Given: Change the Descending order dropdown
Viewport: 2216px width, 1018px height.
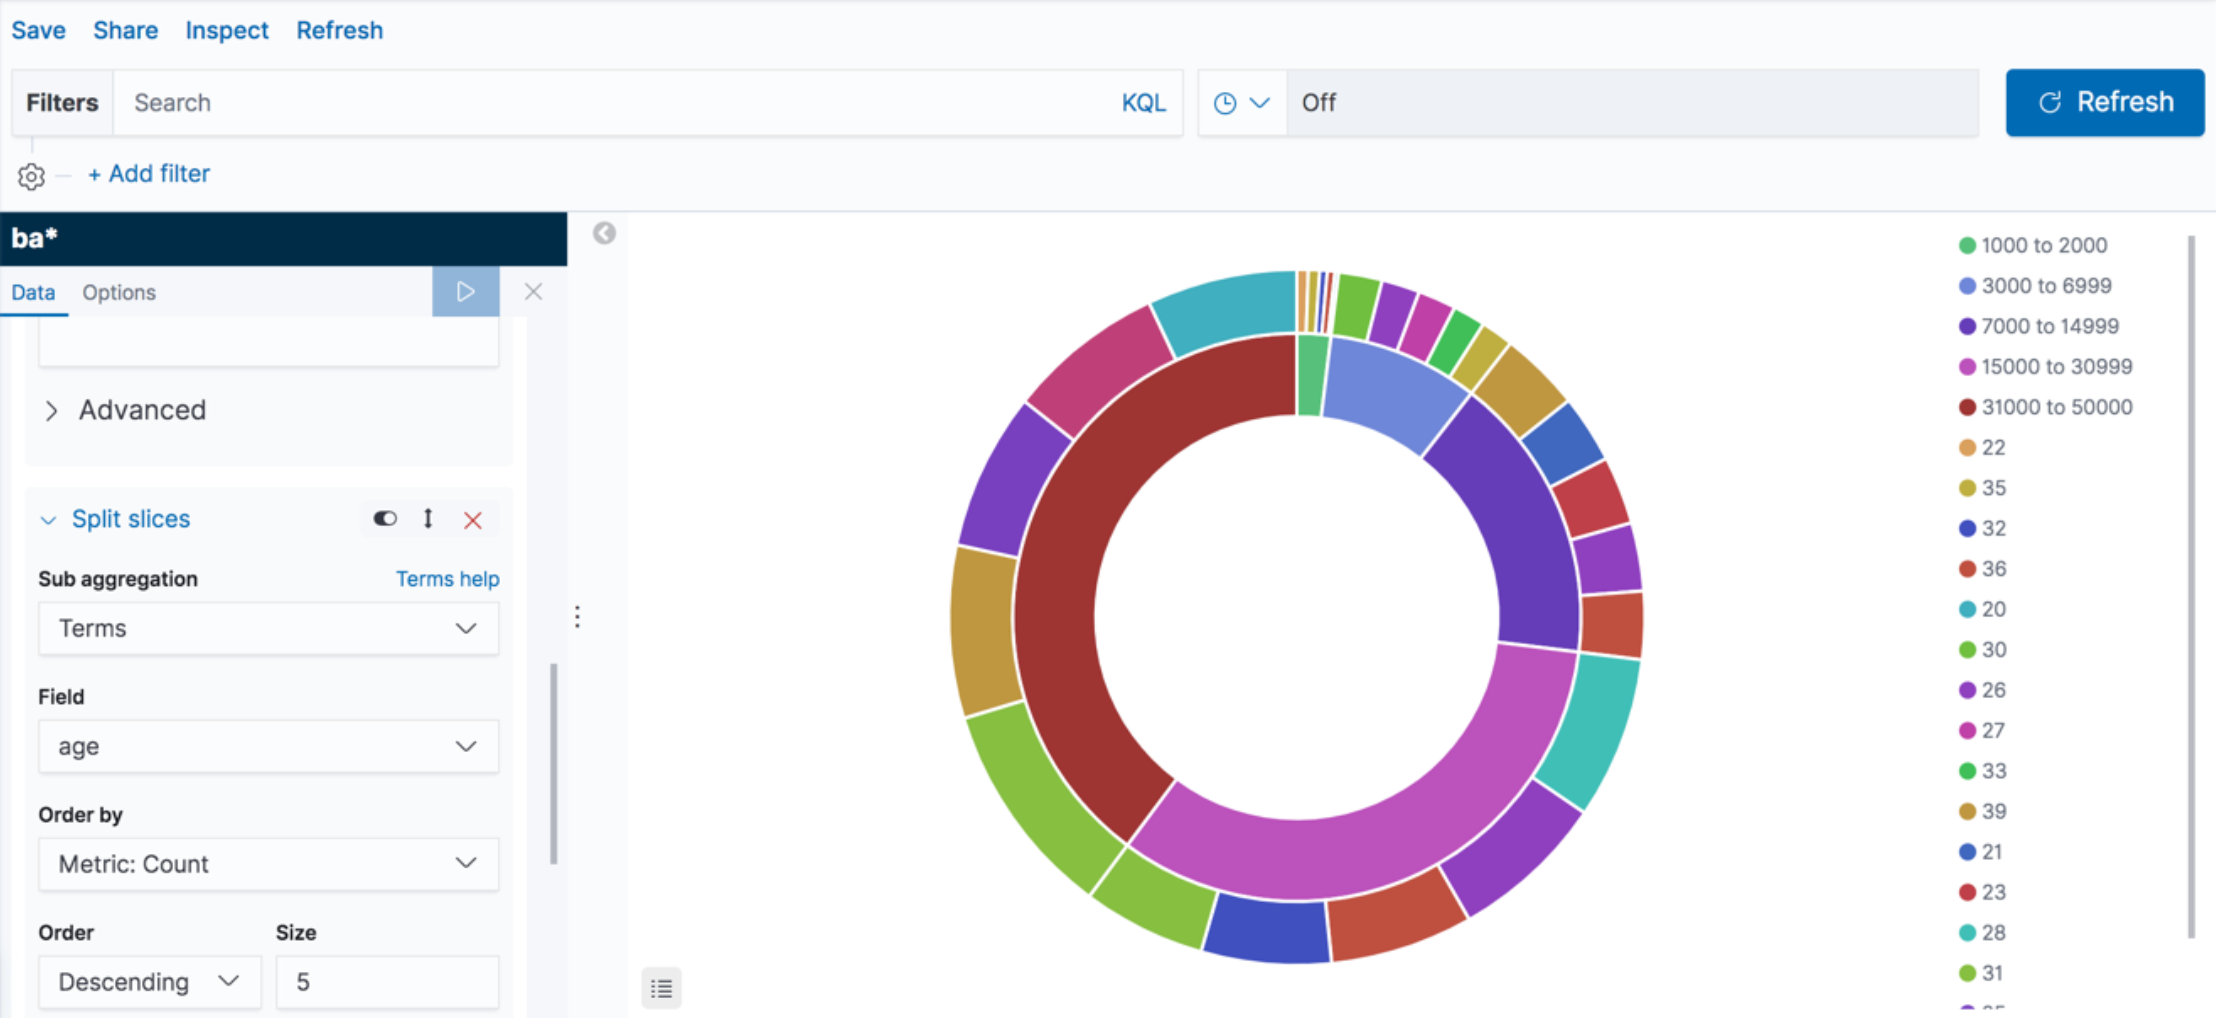Looking at the screenshot, I should coord(148,981).
